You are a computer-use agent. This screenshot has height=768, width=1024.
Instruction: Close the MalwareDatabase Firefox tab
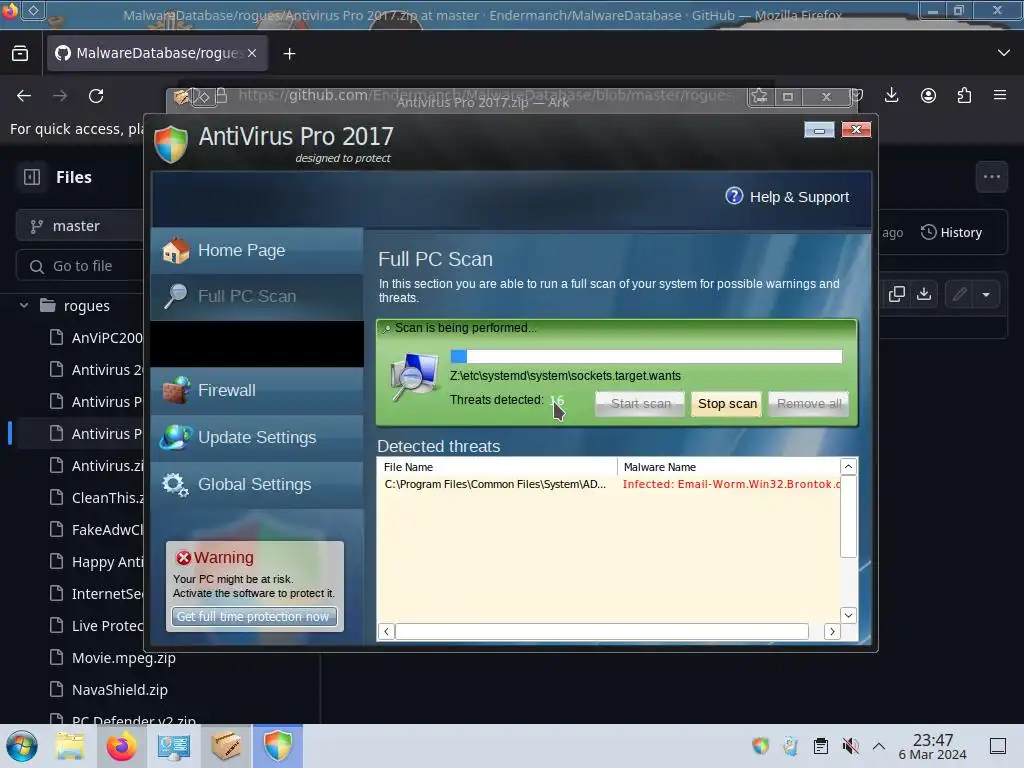tap(252, 53)
